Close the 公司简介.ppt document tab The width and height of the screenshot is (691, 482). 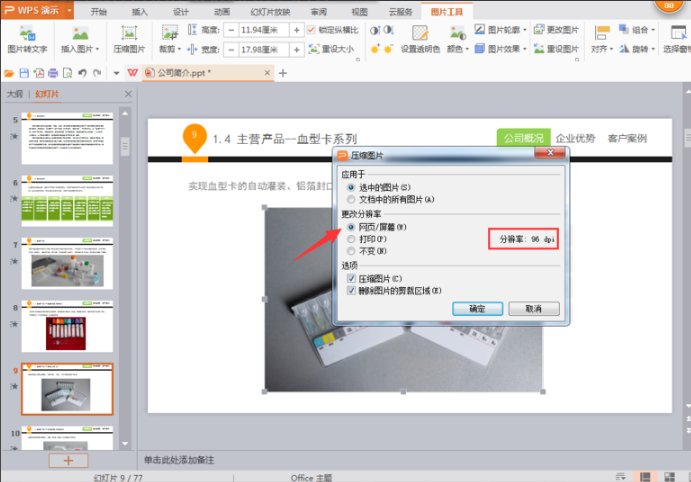(267, 73)
